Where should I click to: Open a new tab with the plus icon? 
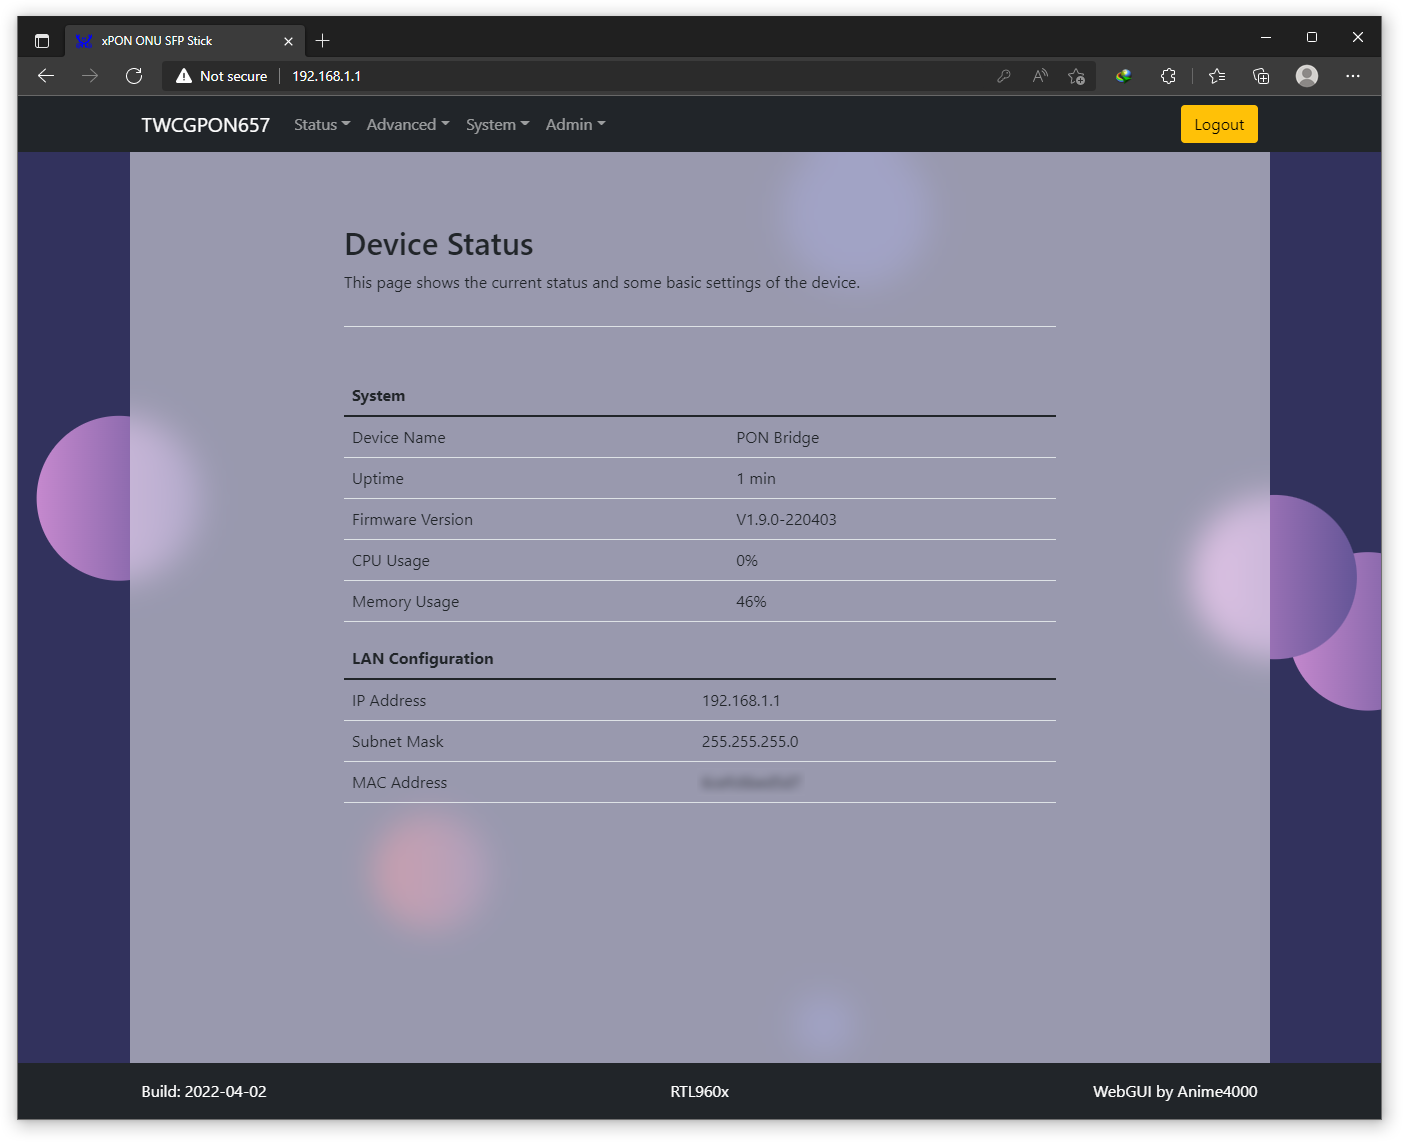point(322,41)
